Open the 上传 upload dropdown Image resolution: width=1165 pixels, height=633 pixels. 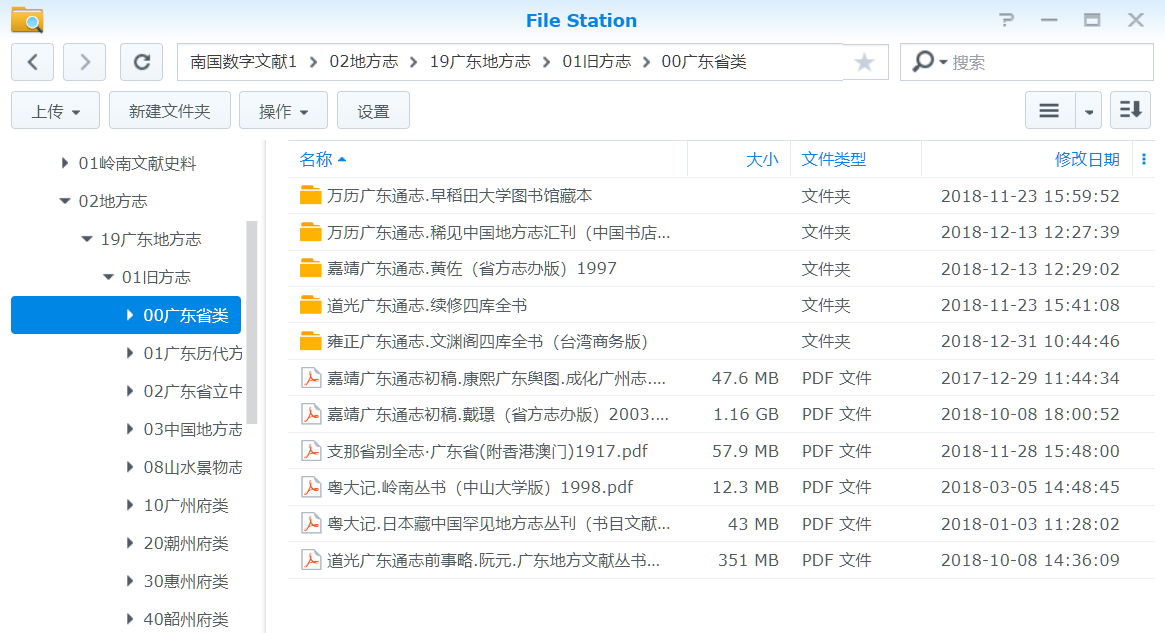(55, 111)
